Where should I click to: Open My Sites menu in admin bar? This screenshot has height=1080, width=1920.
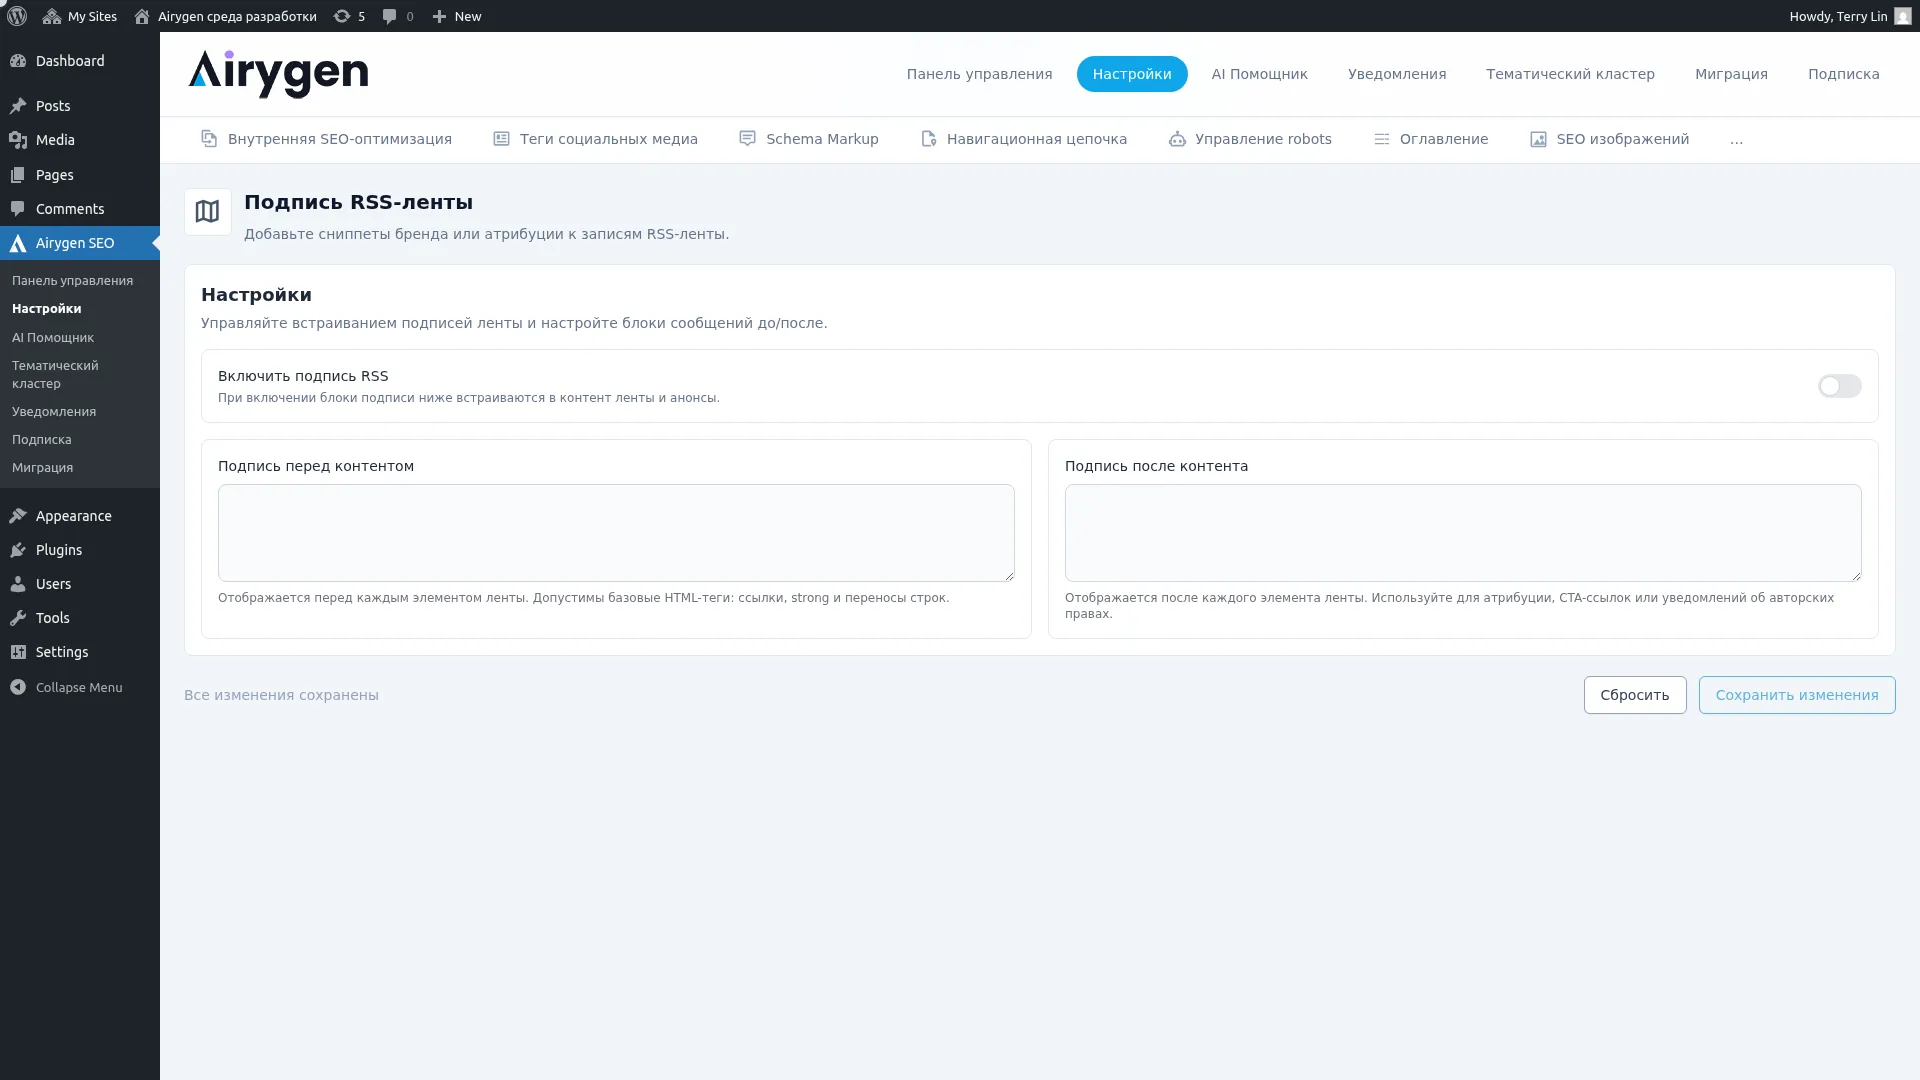[80, 16]
